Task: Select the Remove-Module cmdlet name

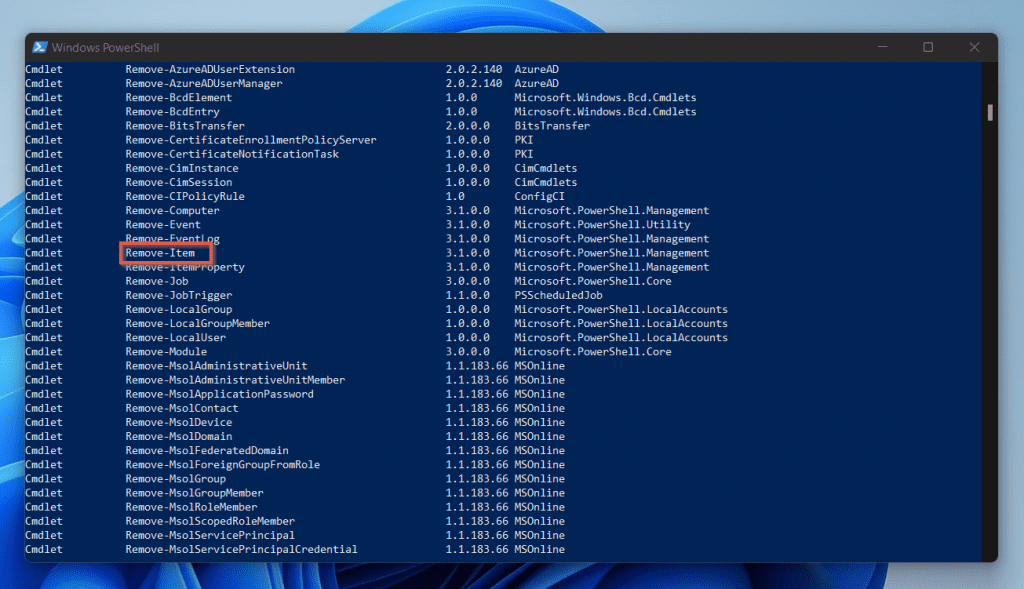Action: click(x=167, y=352)
